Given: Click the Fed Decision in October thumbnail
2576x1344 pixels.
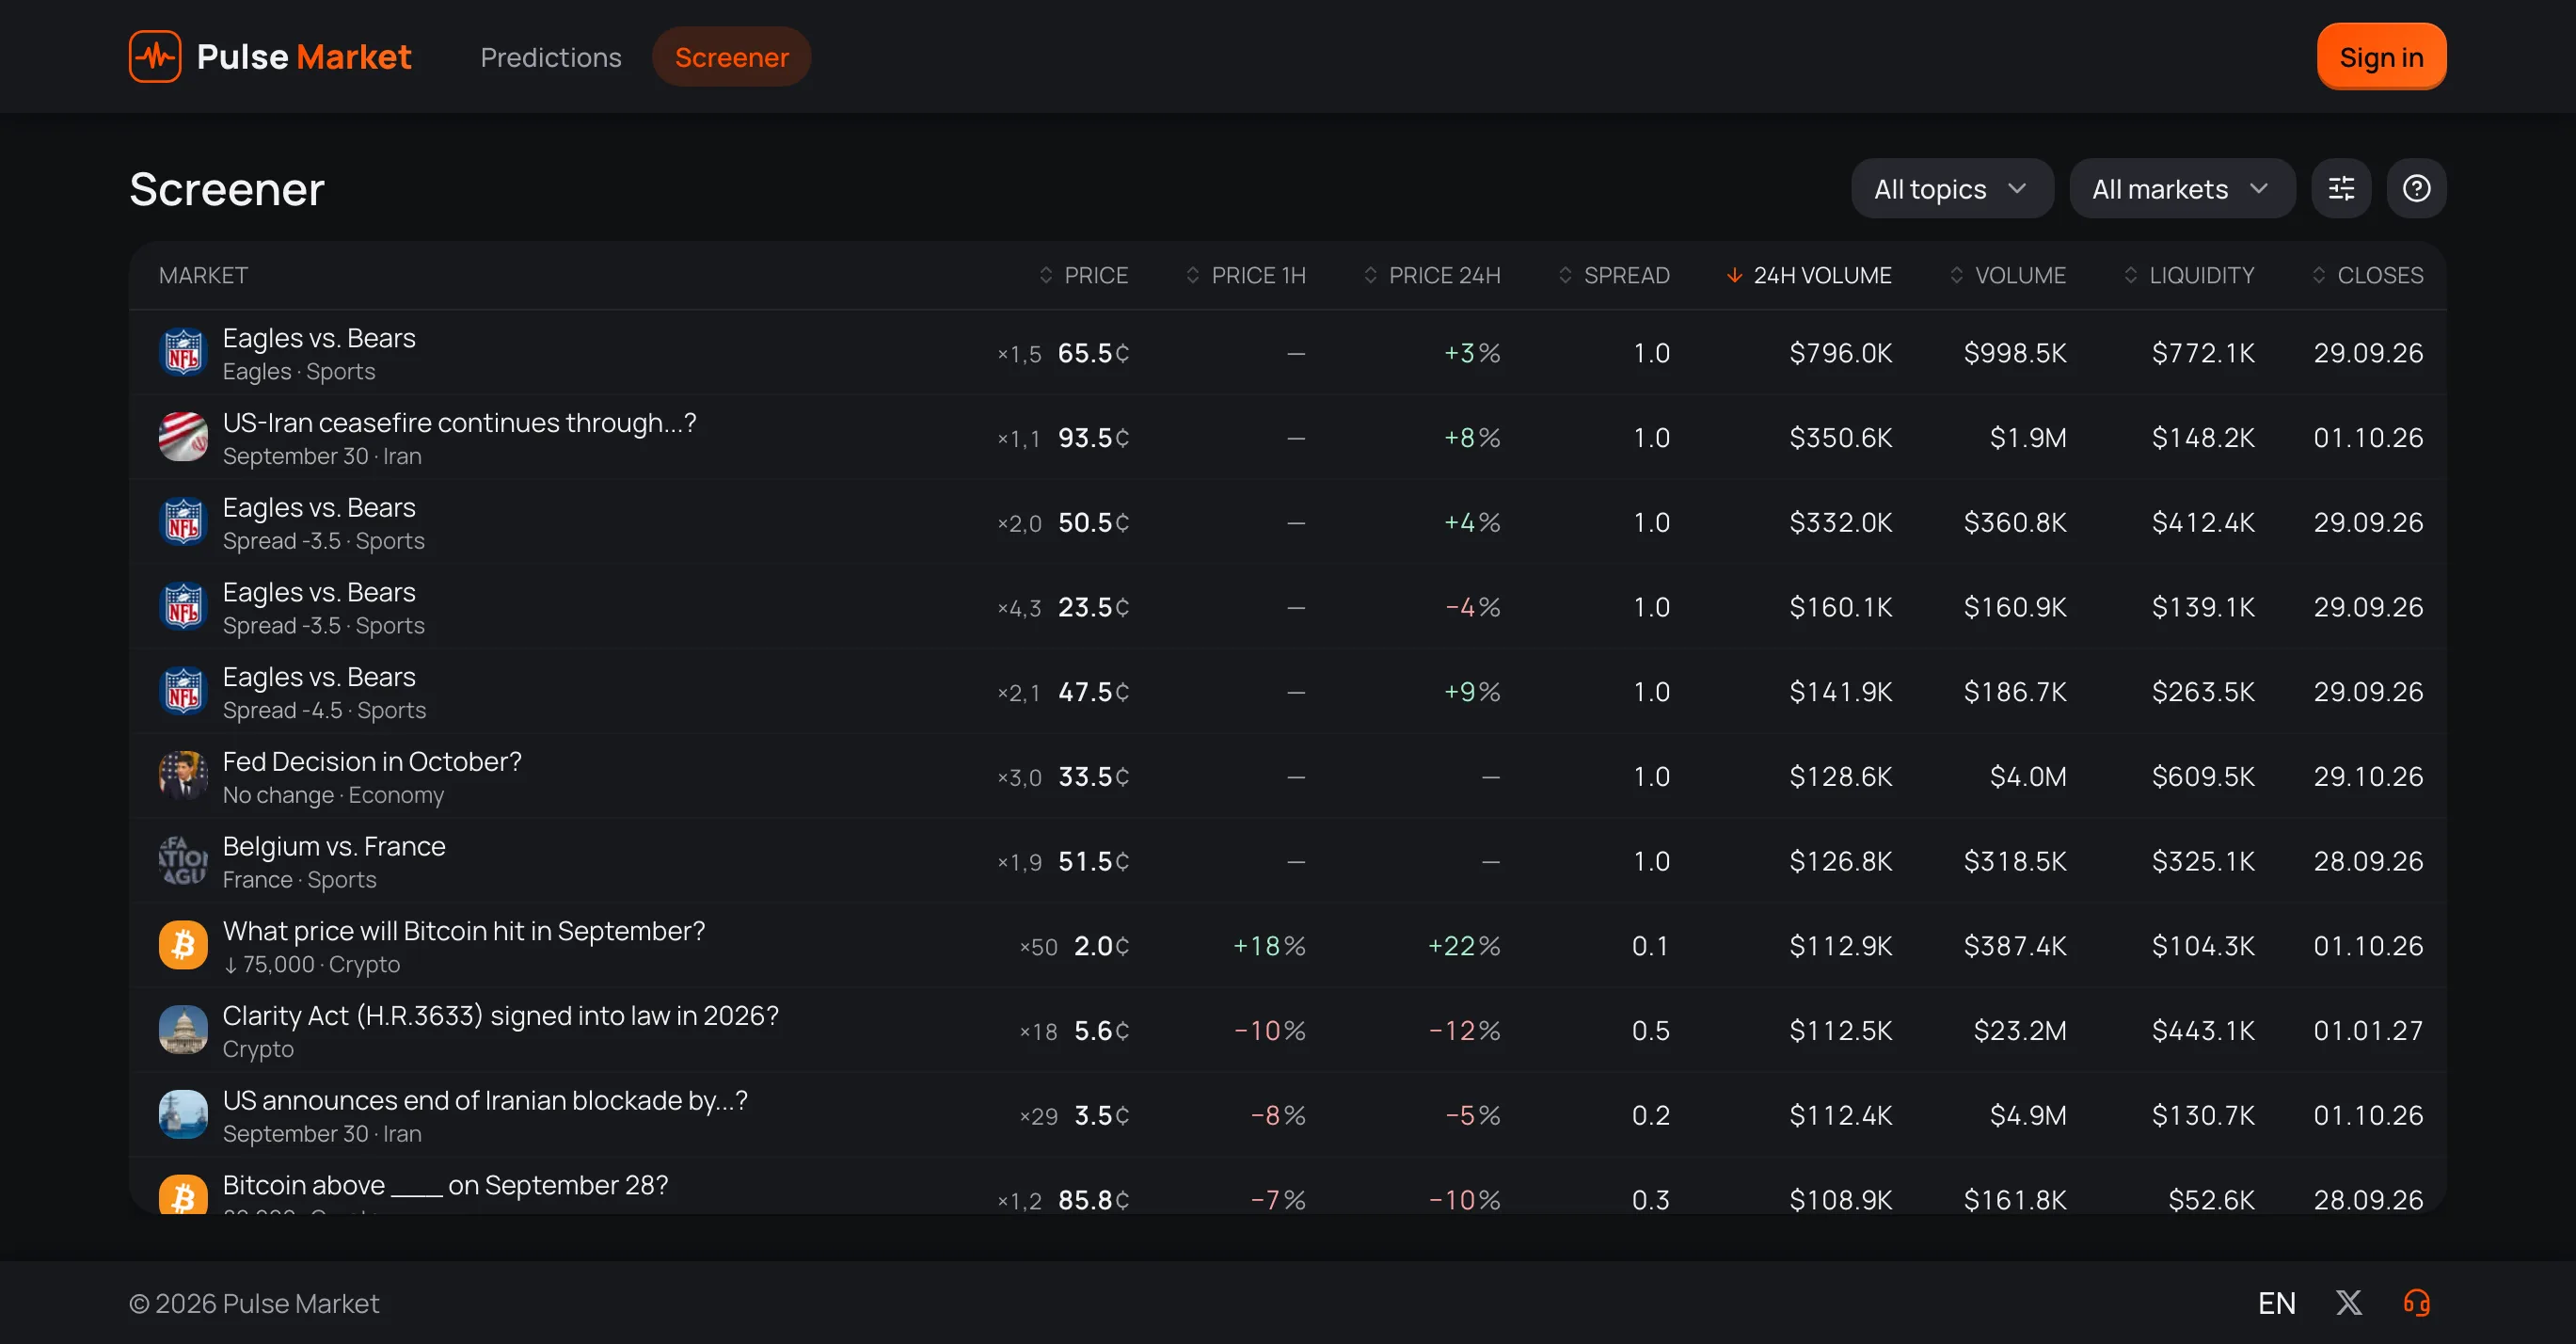Looking at the screenshot, I should point(183,776).
